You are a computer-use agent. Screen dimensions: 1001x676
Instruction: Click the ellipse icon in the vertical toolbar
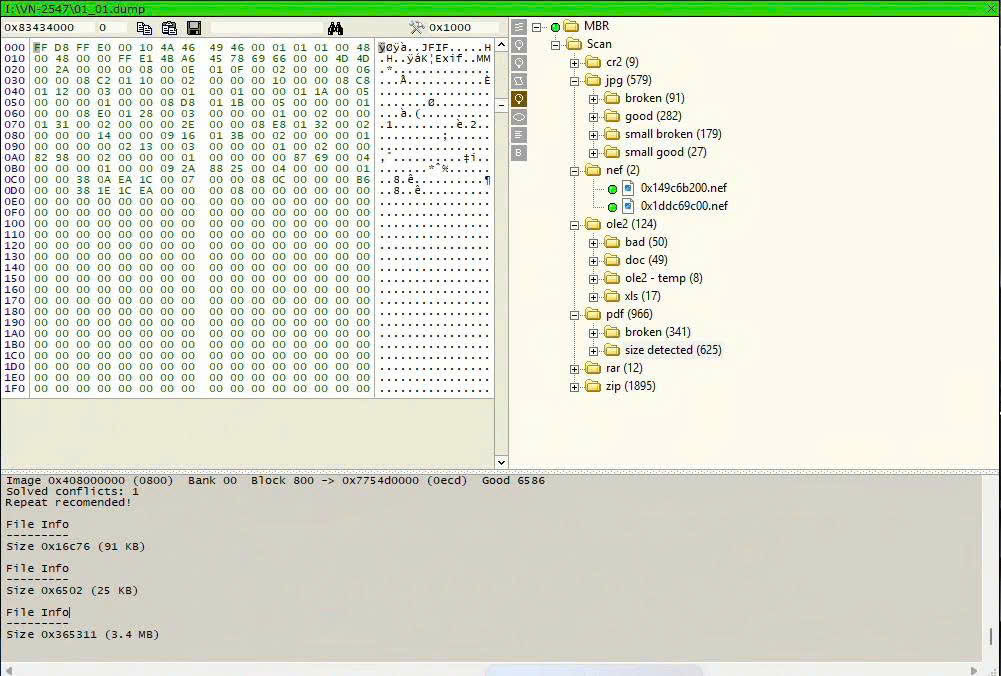point(519,117)
